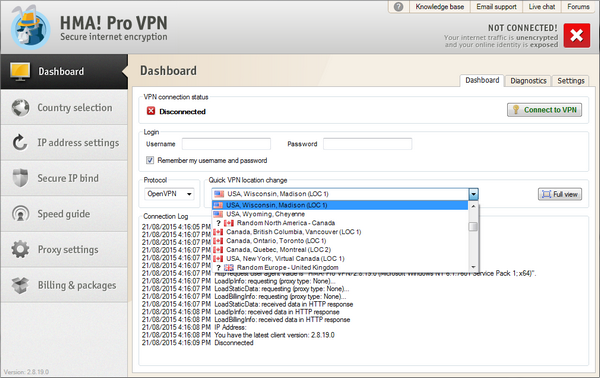Click the US flag in the selected location field

[x=219, y=194]
